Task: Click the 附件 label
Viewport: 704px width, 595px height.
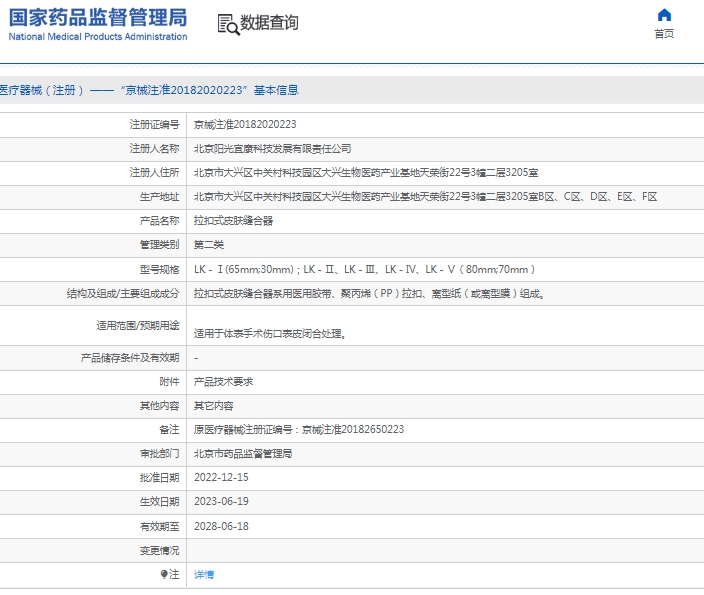Action: click(169, 382)
